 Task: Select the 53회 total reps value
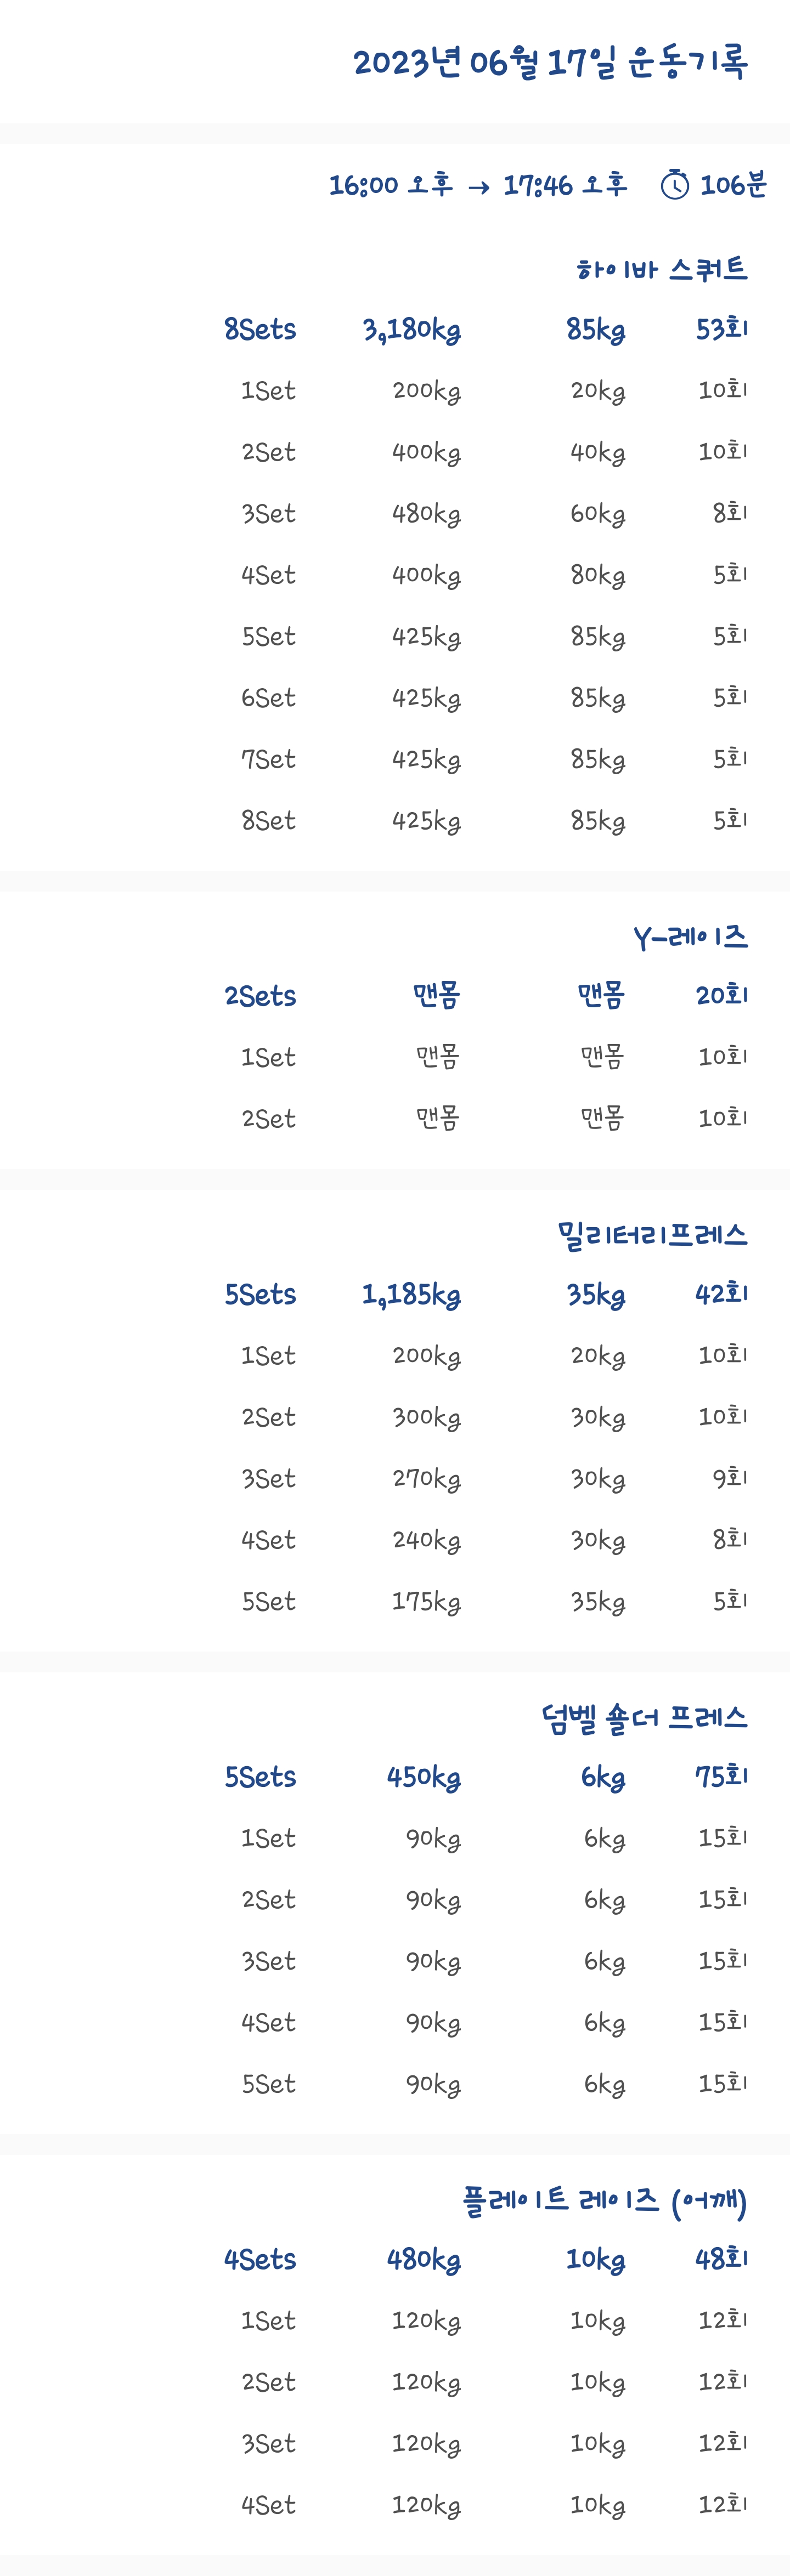click(x=721, y=329)
